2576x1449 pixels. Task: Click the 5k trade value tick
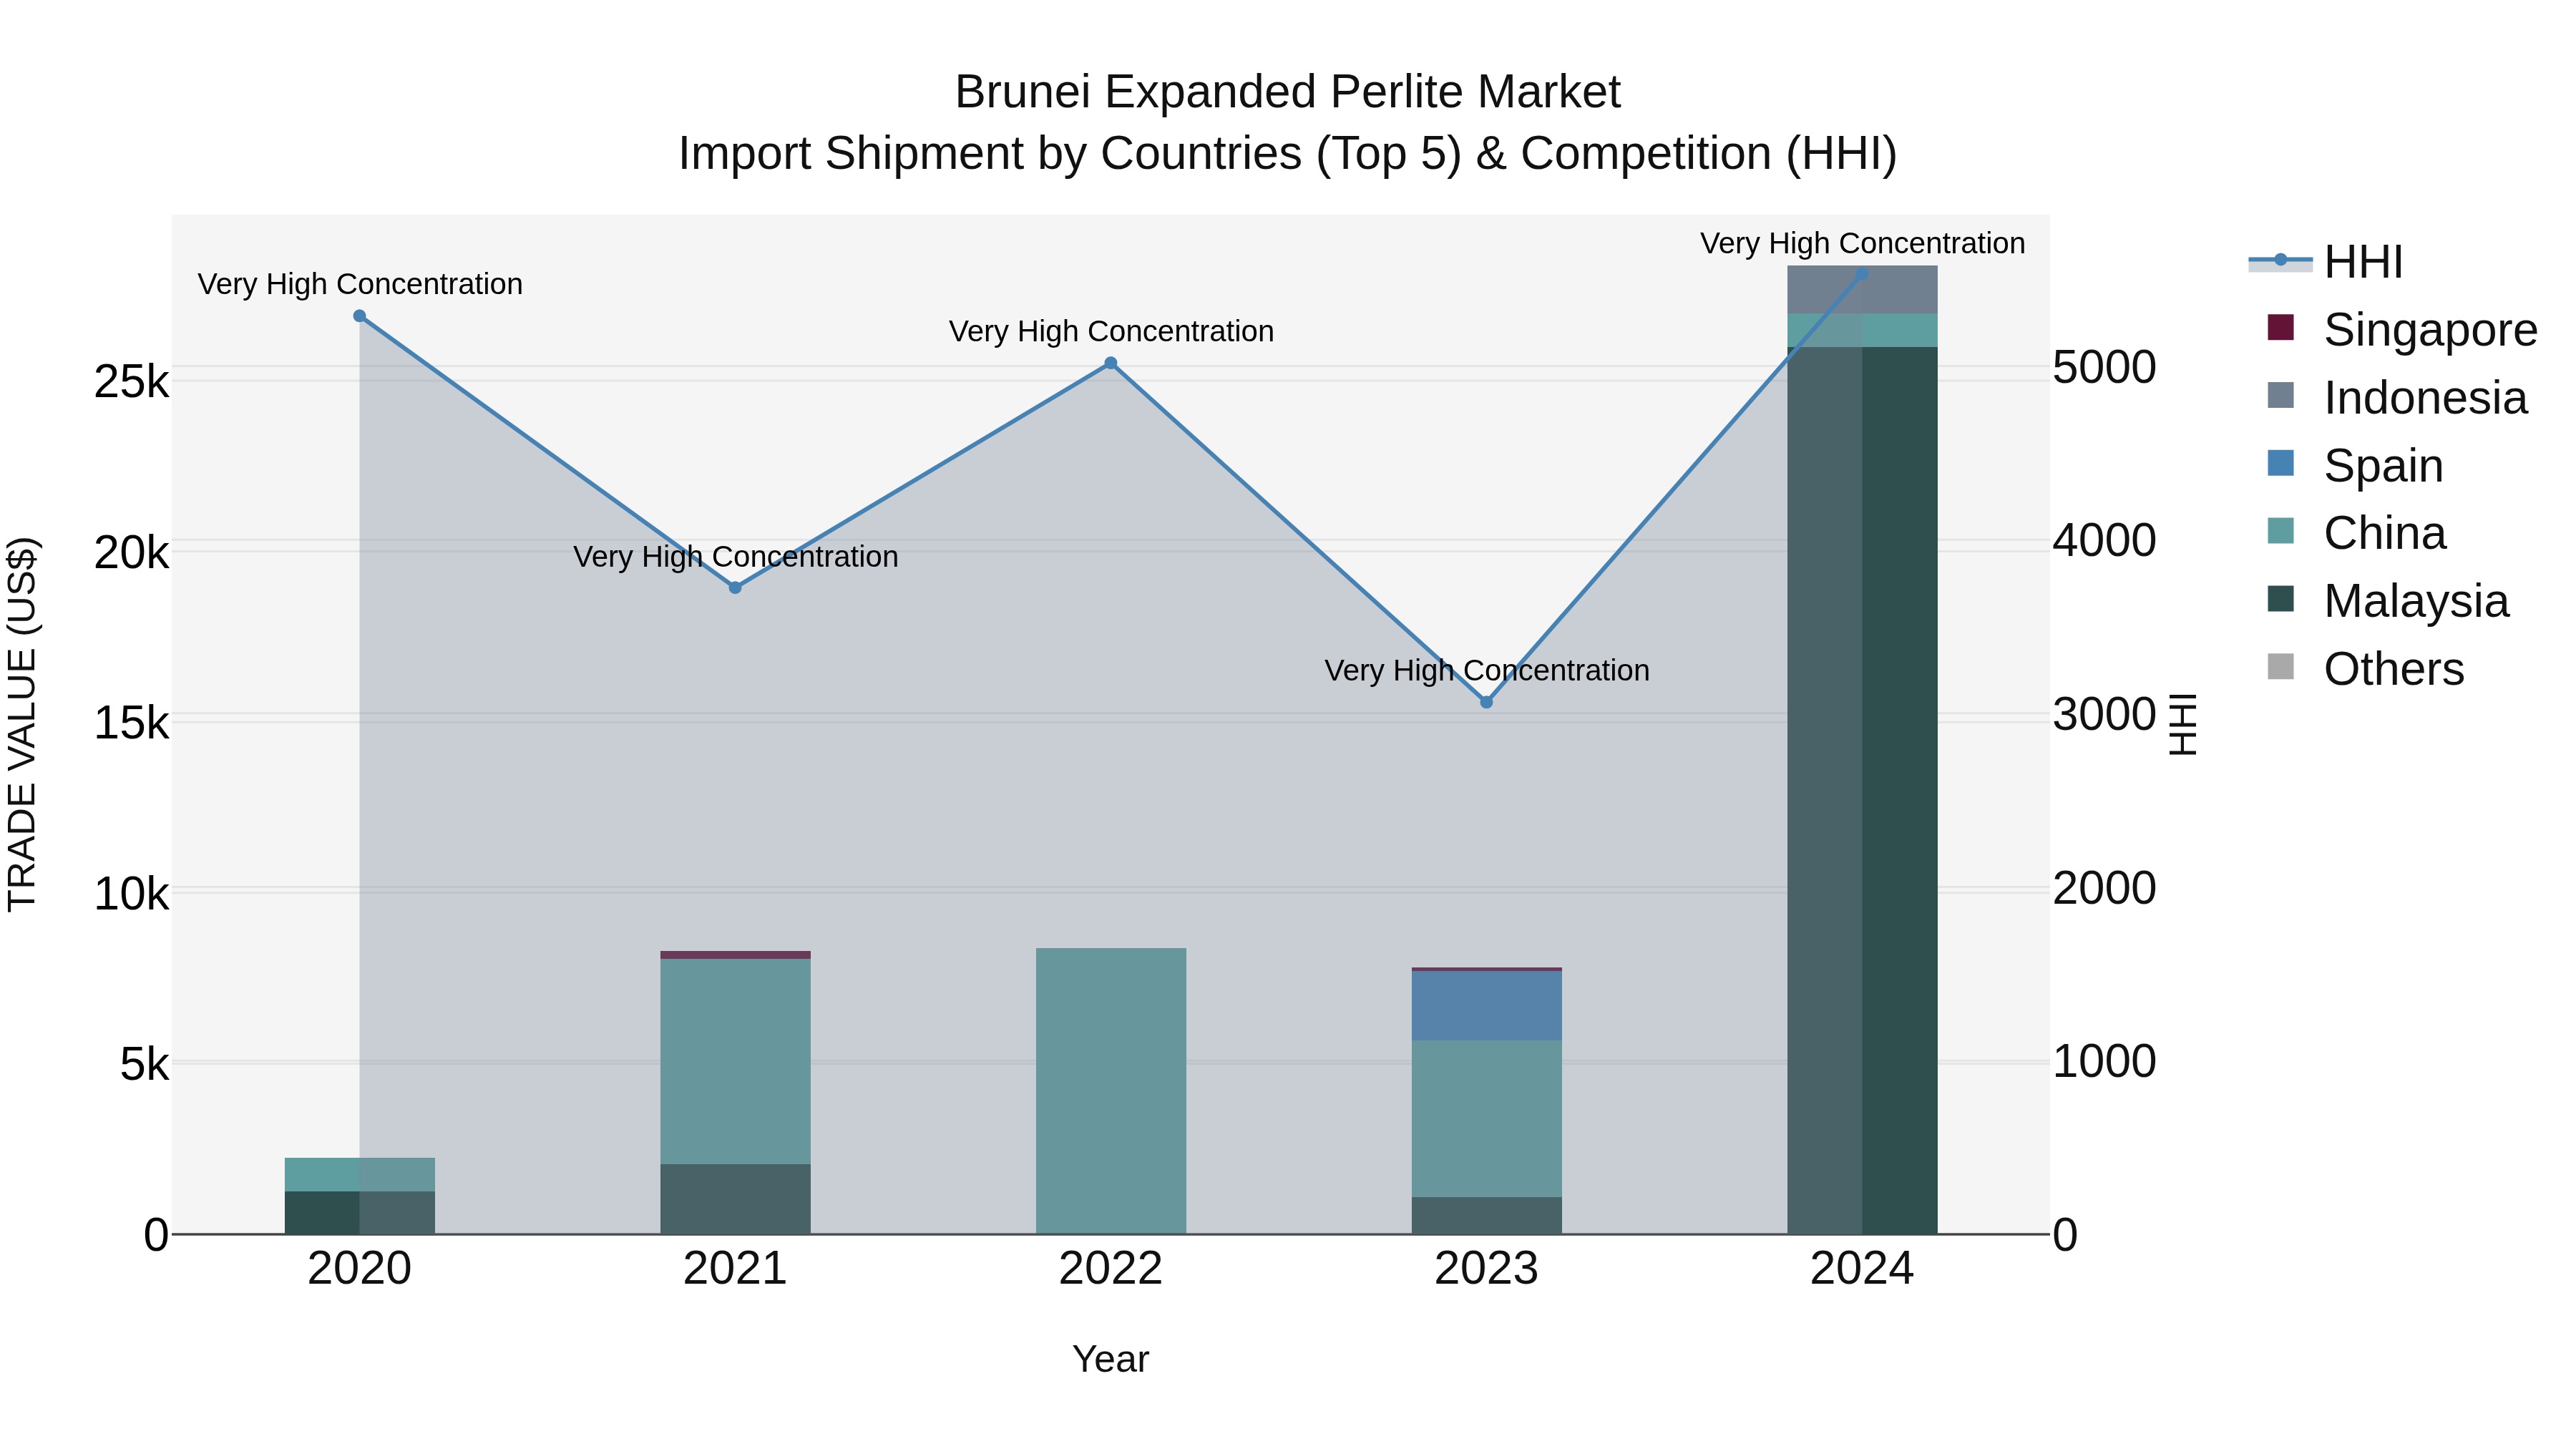[144, 1065]
